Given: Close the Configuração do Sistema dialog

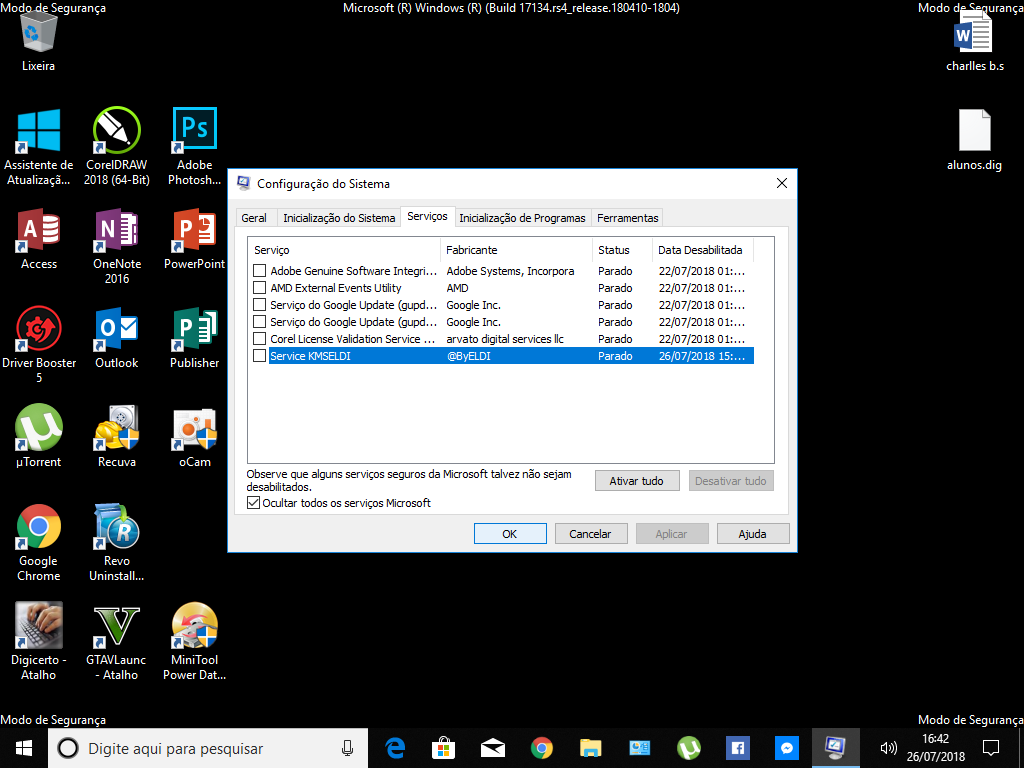Looking at the screenshot, I should click(782, 184).
